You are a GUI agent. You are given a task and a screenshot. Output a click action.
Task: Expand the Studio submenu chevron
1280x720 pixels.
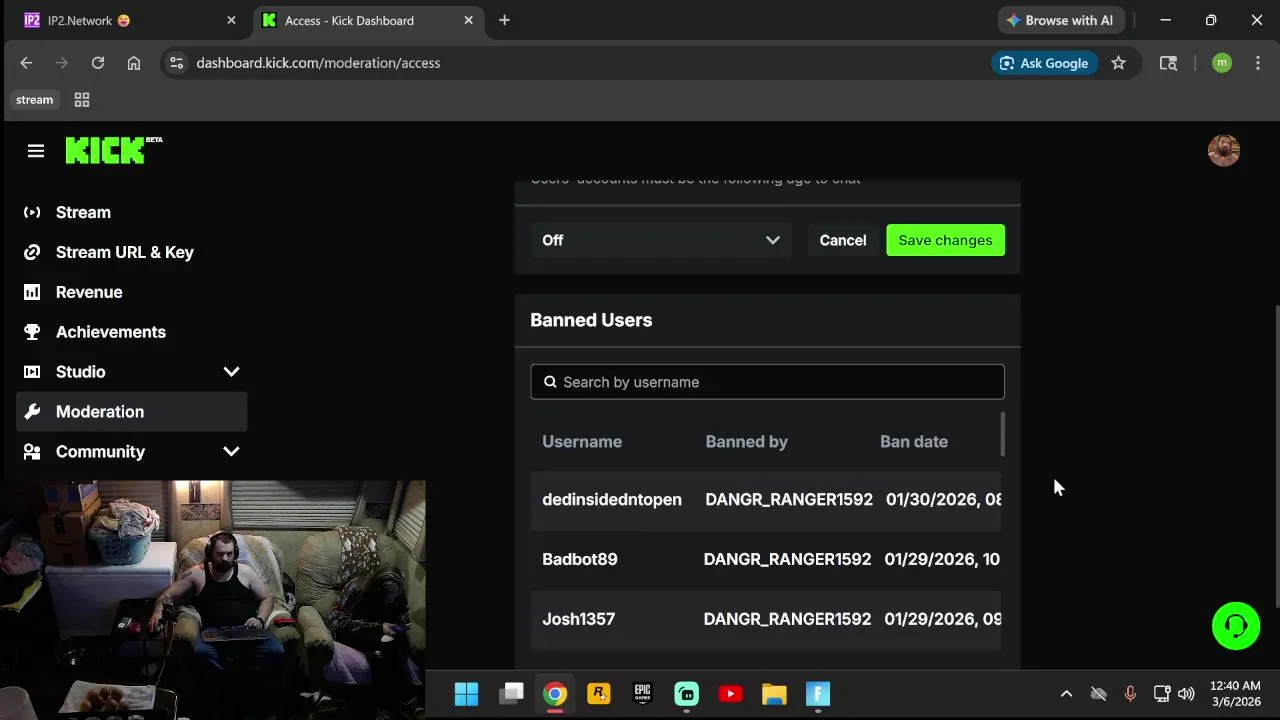tap(231, 372)
